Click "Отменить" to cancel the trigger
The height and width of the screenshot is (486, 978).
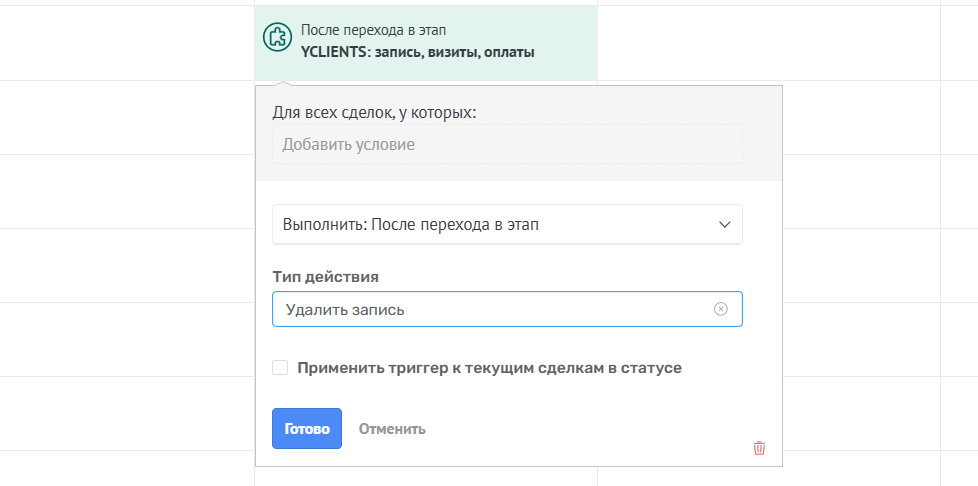tap(392, 429)
